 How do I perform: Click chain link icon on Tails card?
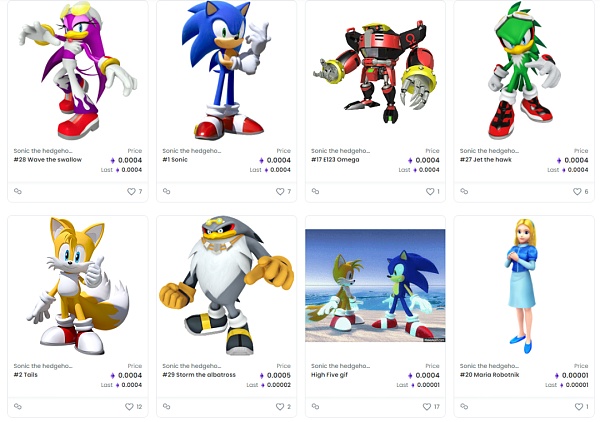(x=17, y=407)
